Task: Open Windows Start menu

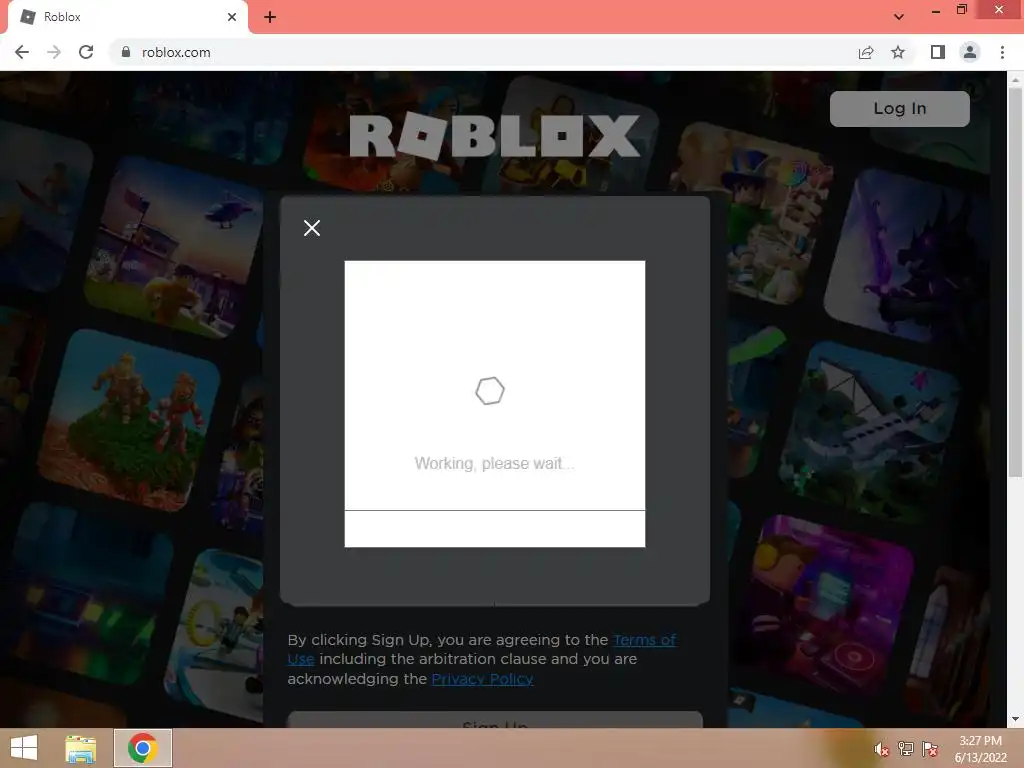Action: coord(24,748)
